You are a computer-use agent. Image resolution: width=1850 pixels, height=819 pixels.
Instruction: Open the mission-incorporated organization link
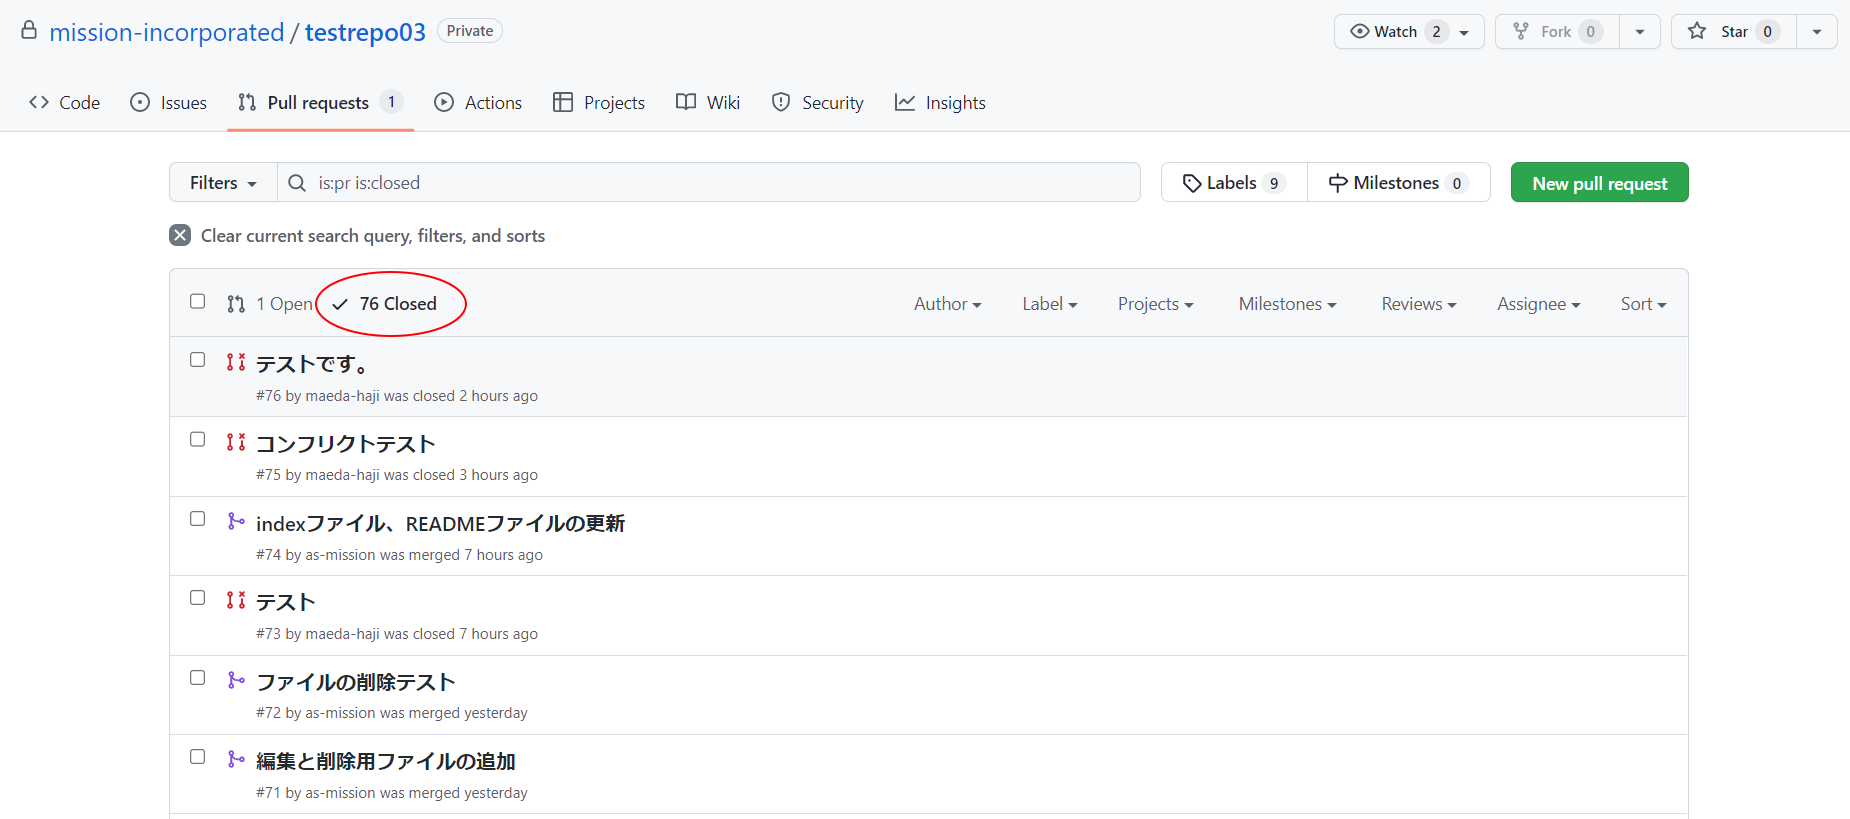167,33
